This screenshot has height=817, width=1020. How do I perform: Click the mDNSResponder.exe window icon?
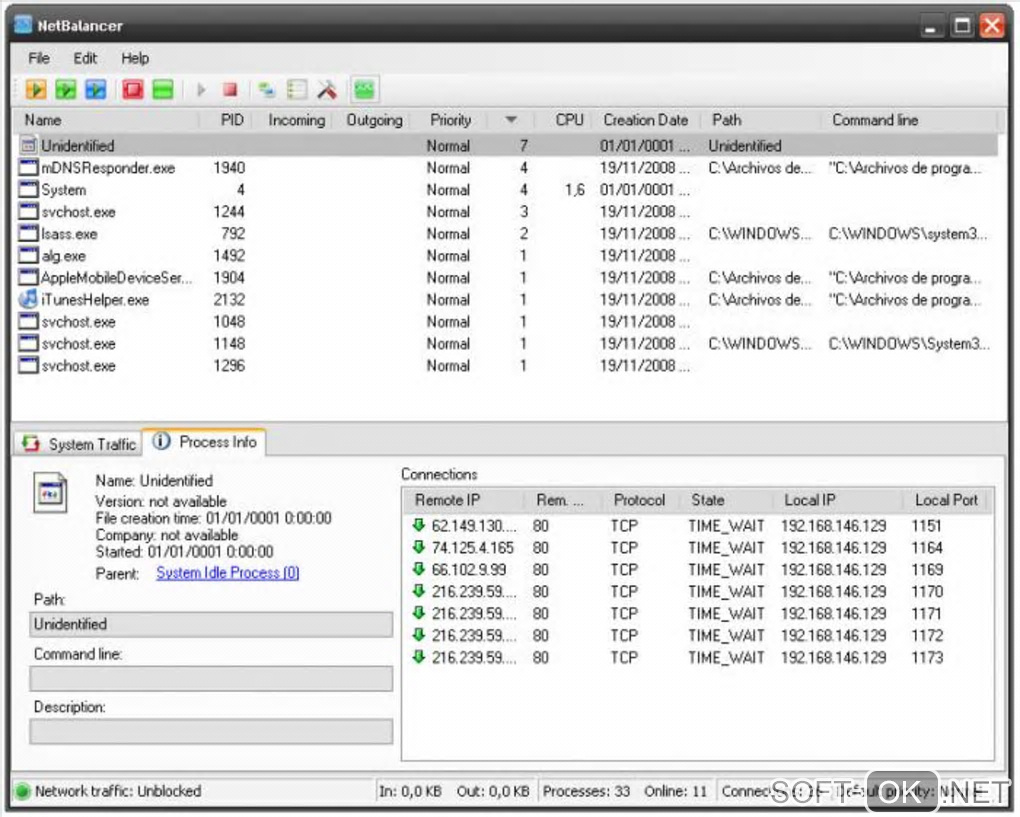(28, 167)
